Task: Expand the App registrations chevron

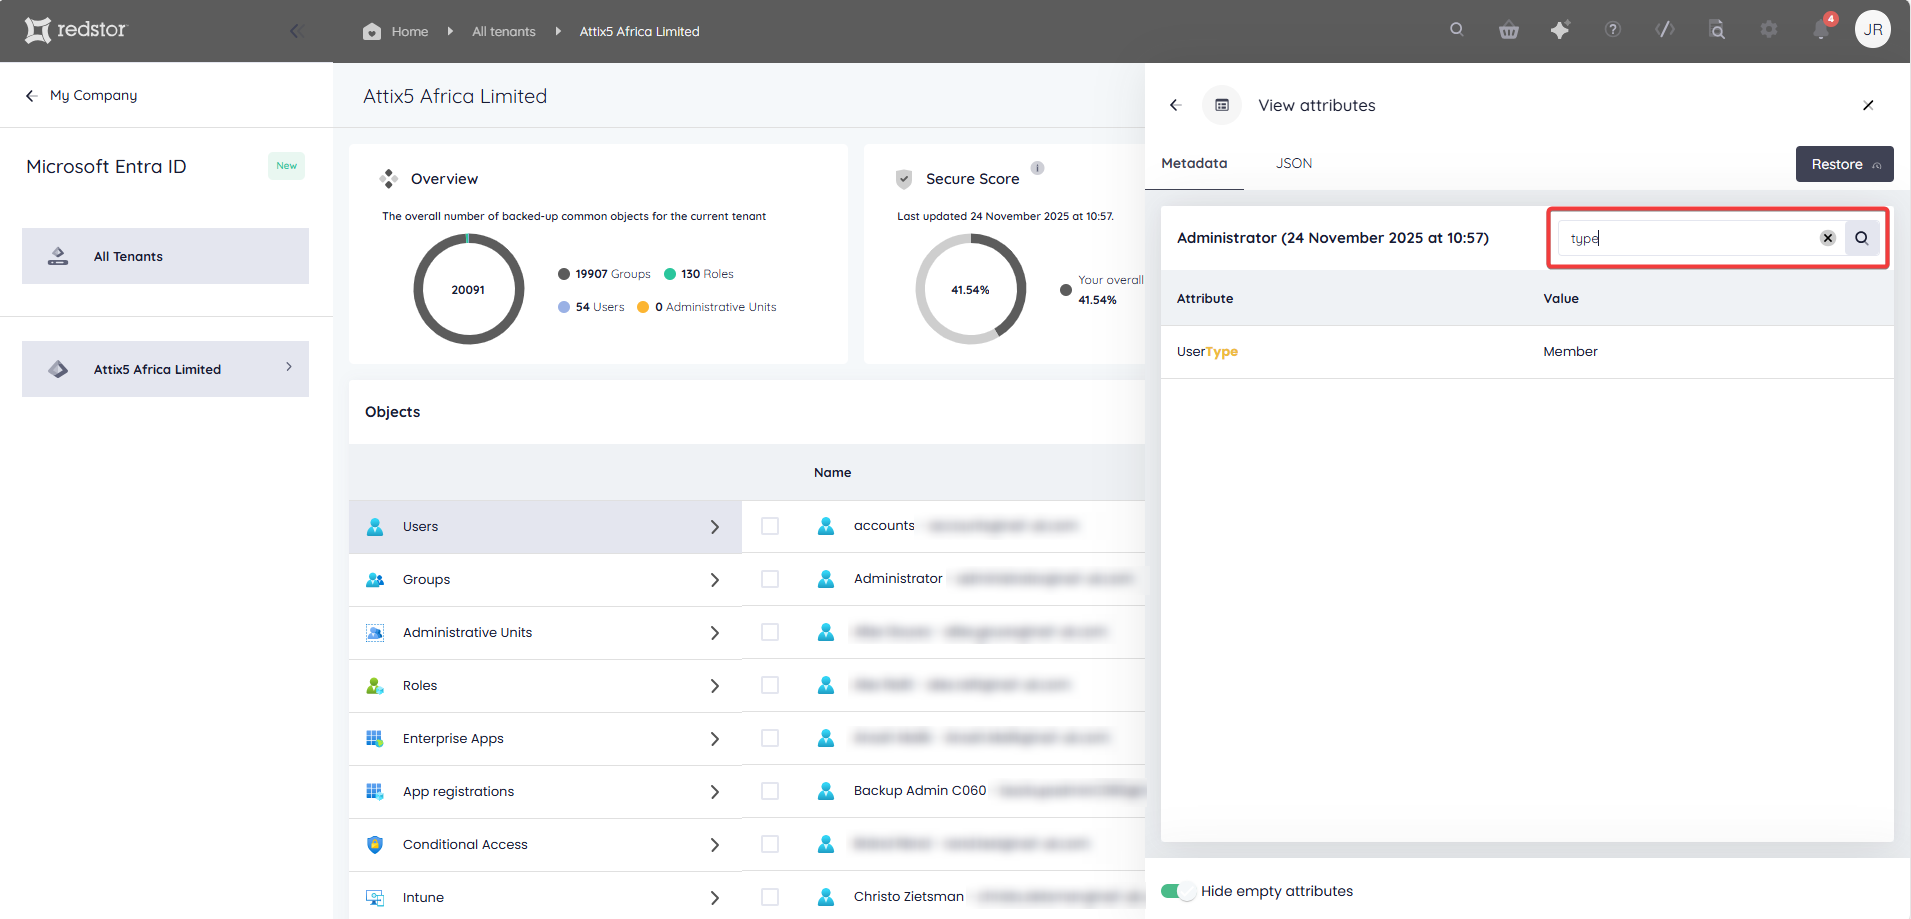Action: pos(715,792)
